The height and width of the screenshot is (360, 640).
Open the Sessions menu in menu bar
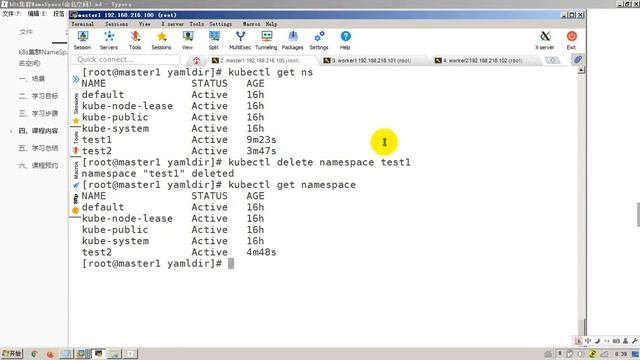point(116,24)
